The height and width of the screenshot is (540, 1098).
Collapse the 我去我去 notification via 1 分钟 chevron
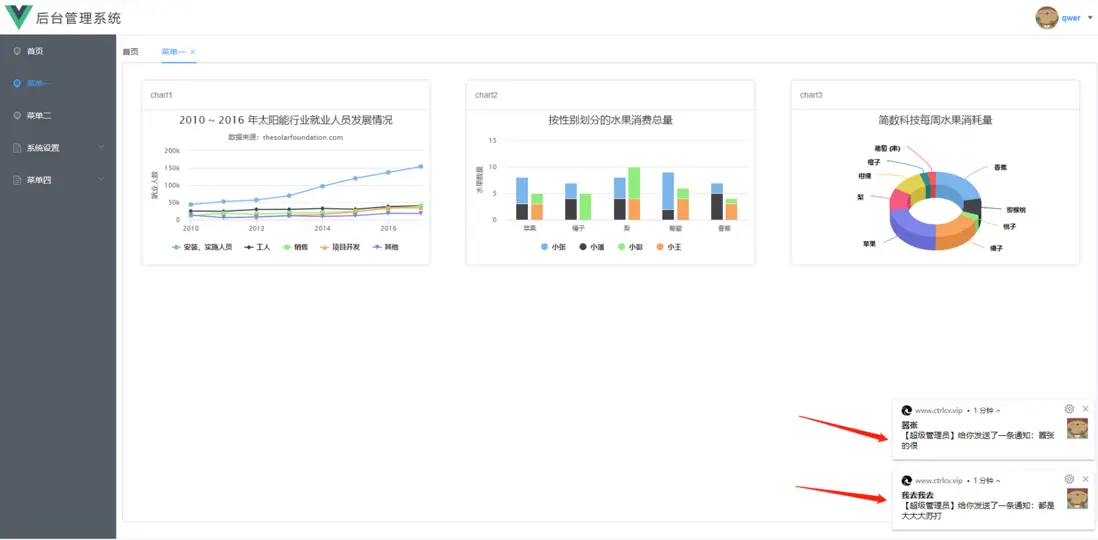coord(998,480)
